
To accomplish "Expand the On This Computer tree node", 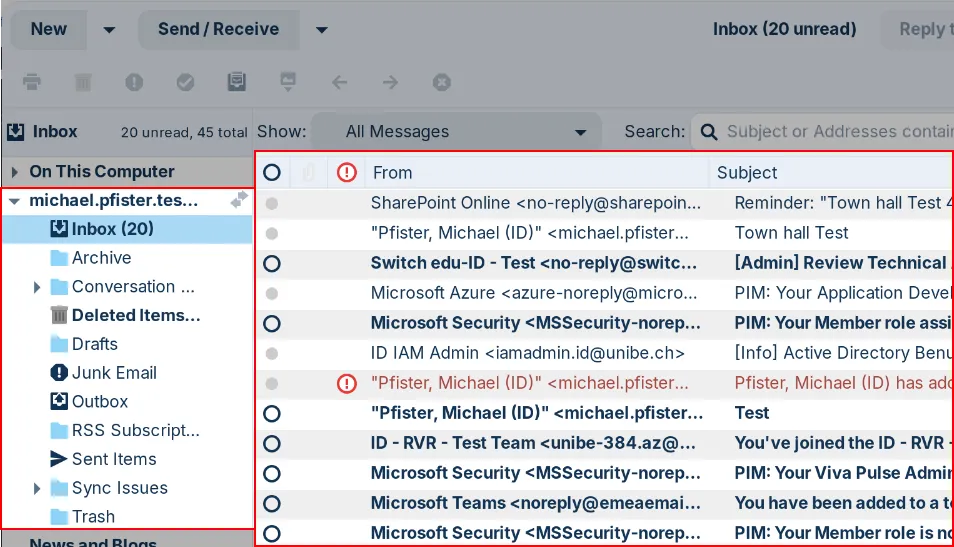I will pyautogui.click(x=15, y=172).
